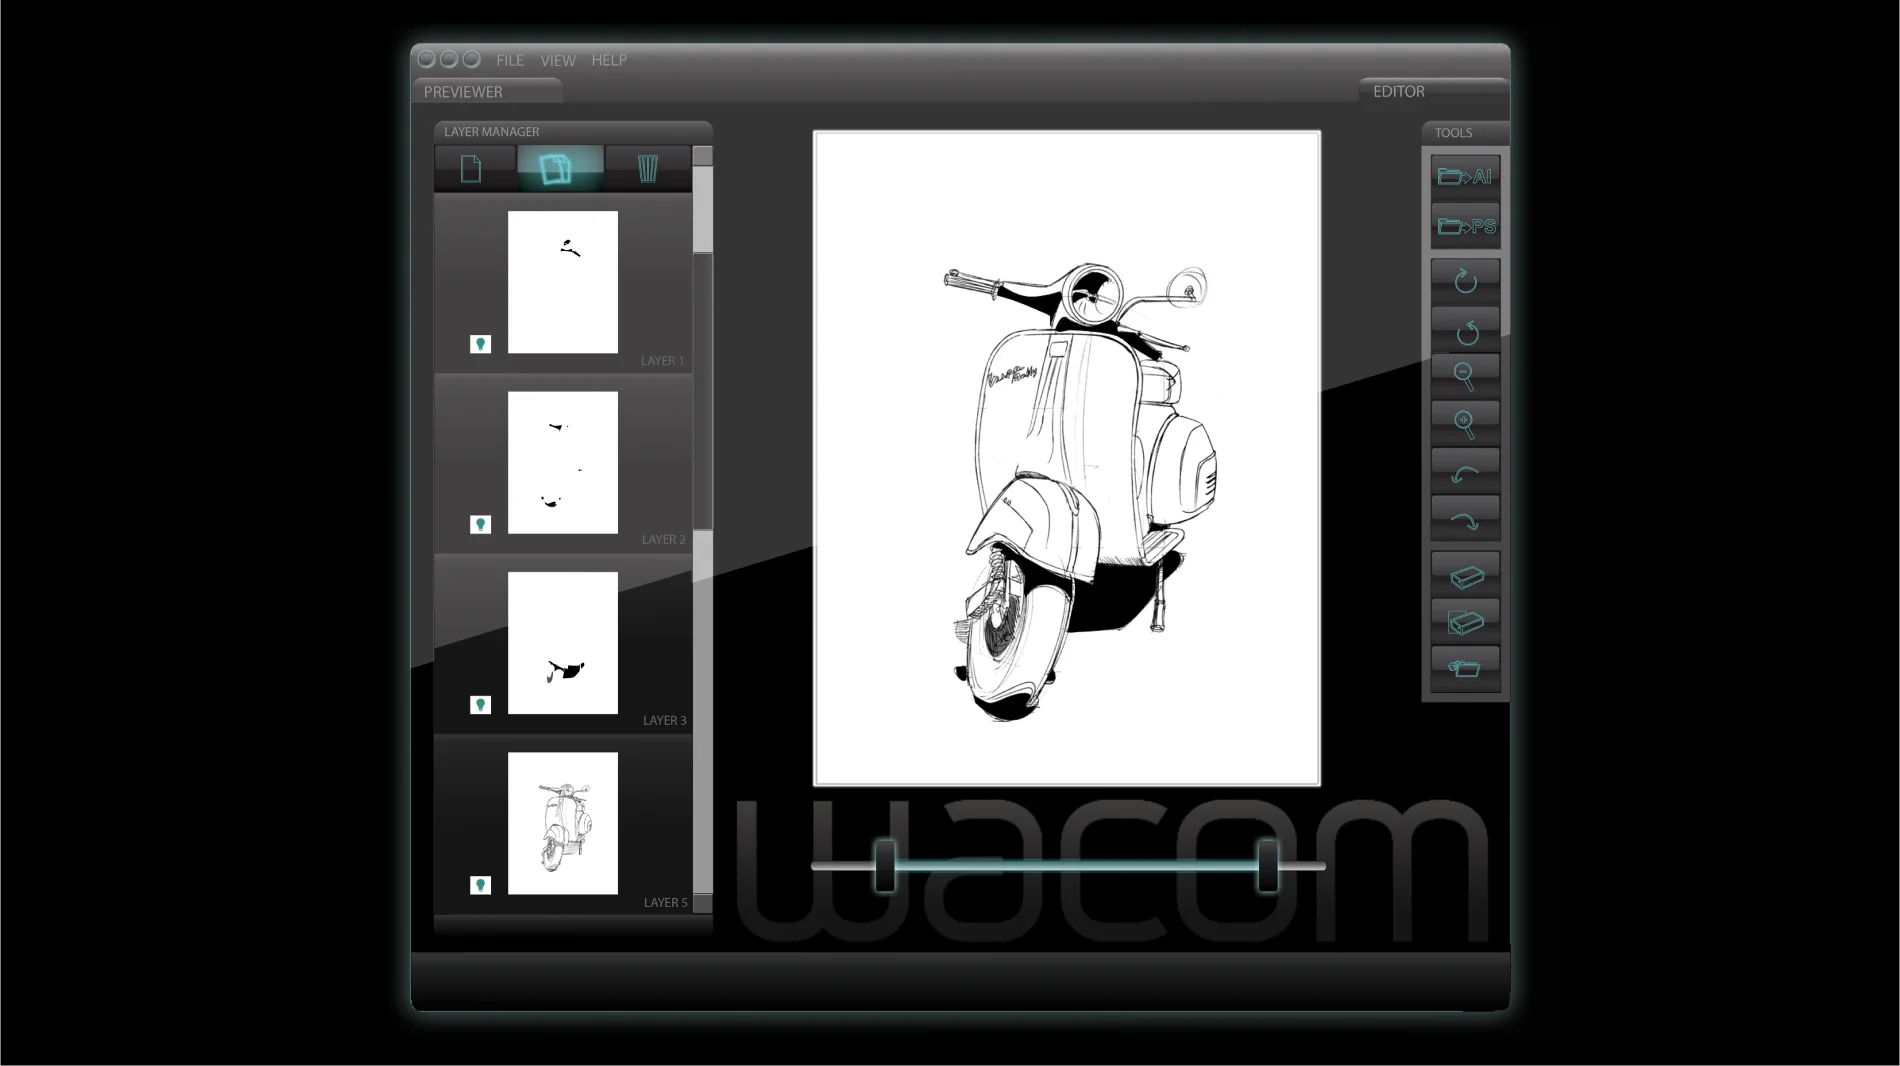The height and width of the screenshot is (1066, 1900).
Task: Select the Layer 2 thumbnail
Action: click(563, 462)
